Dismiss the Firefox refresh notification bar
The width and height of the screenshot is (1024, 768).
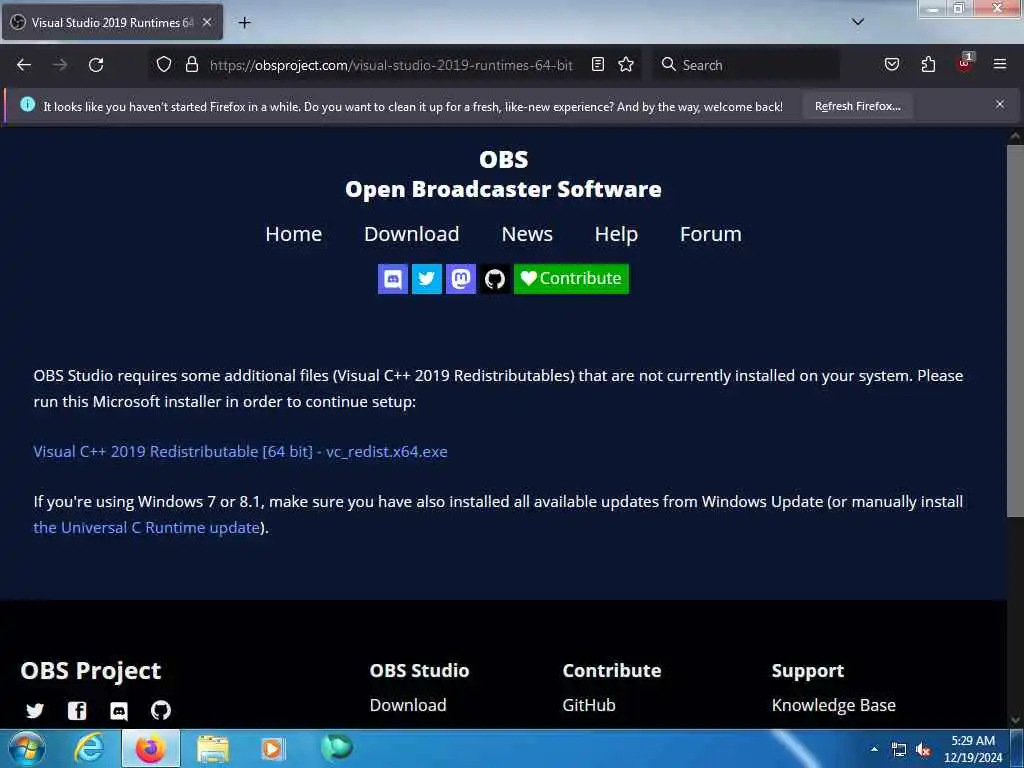1000,104
